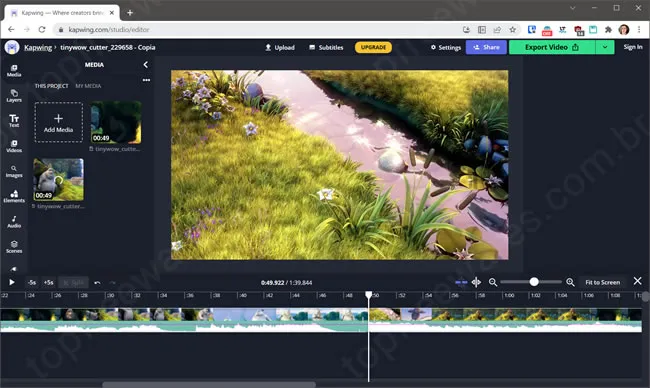The height and width of the screenshot is (388, 650).
Task: Click the timeline ruler at :40
Action: coord(243,296)
